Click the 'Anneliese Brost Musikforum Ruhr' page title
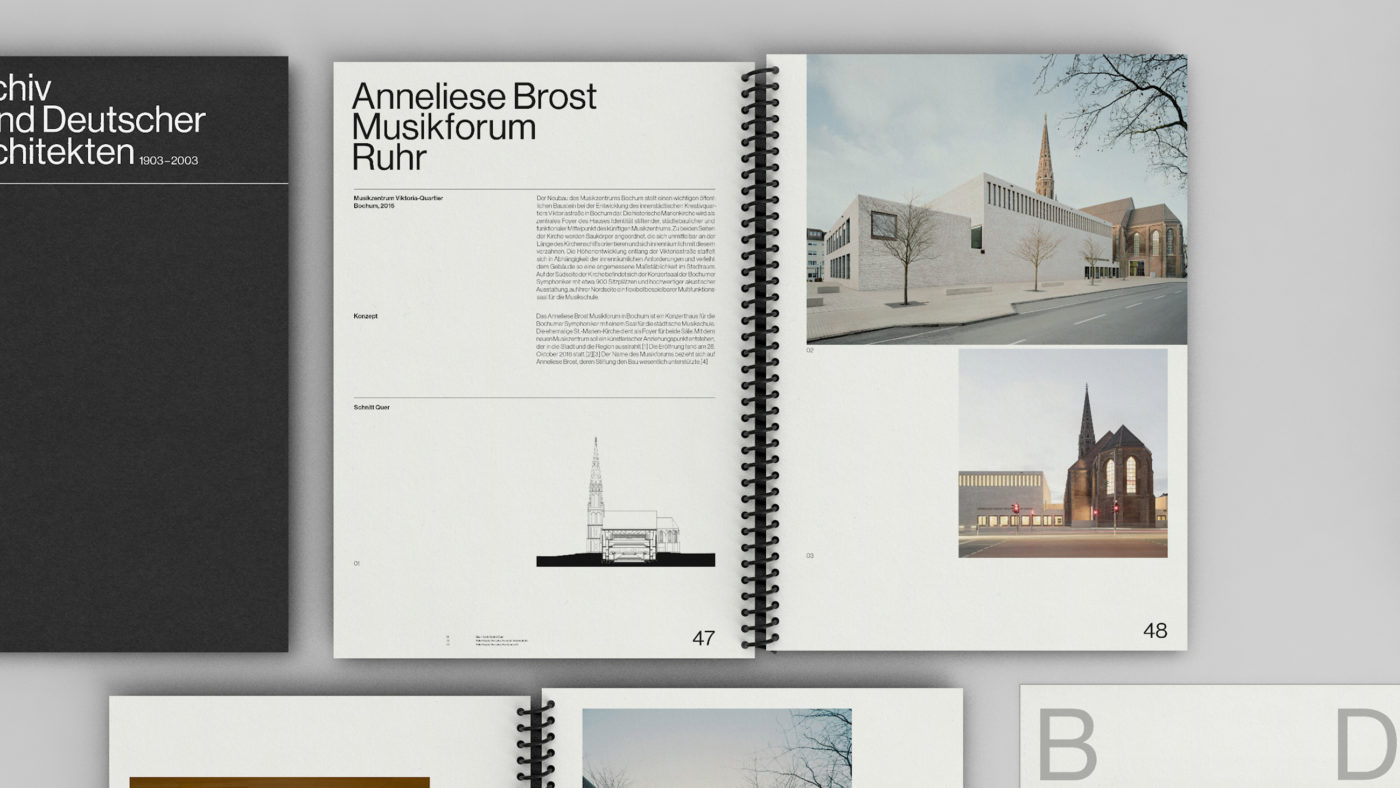Image resolution: width=1400 pixels, height=788 pixels. pyautogui.click(x=474, y=127)
